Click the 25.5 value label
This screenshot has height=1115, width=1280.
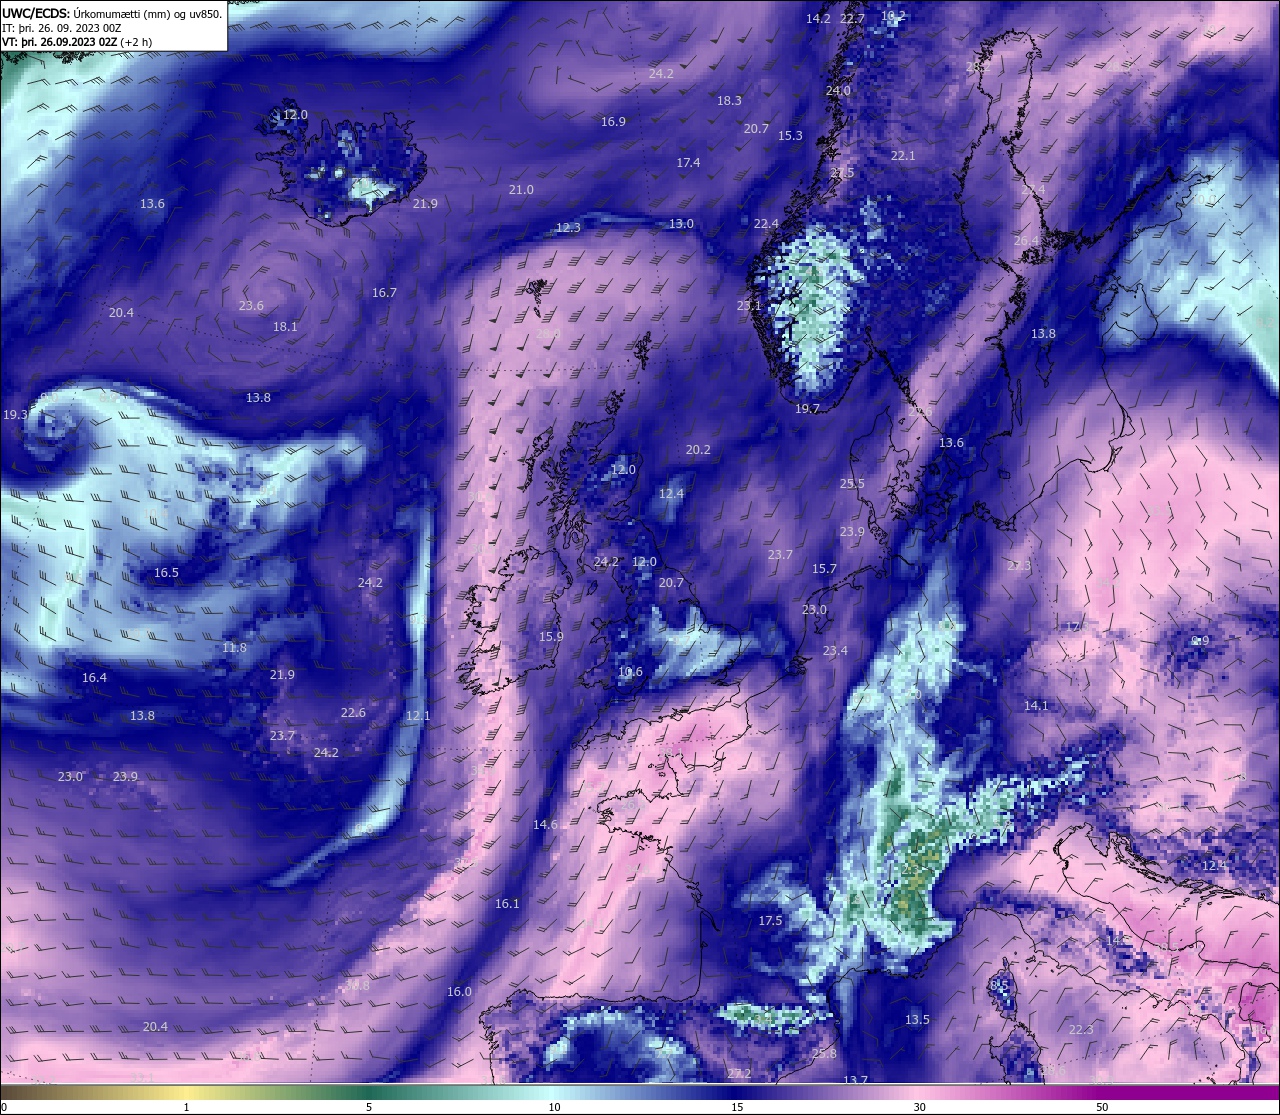(x=852, y=484)
